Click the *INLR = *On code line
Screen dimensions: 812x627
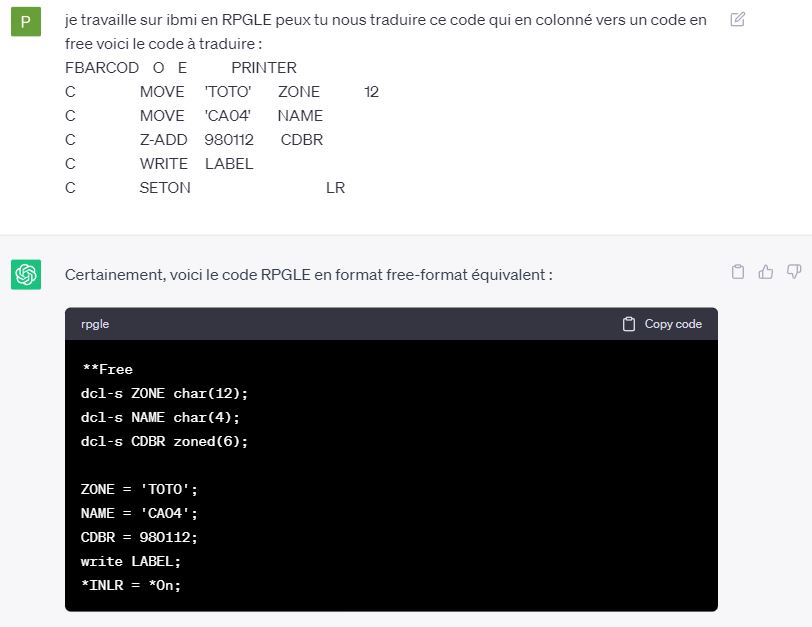coord(130,586)
